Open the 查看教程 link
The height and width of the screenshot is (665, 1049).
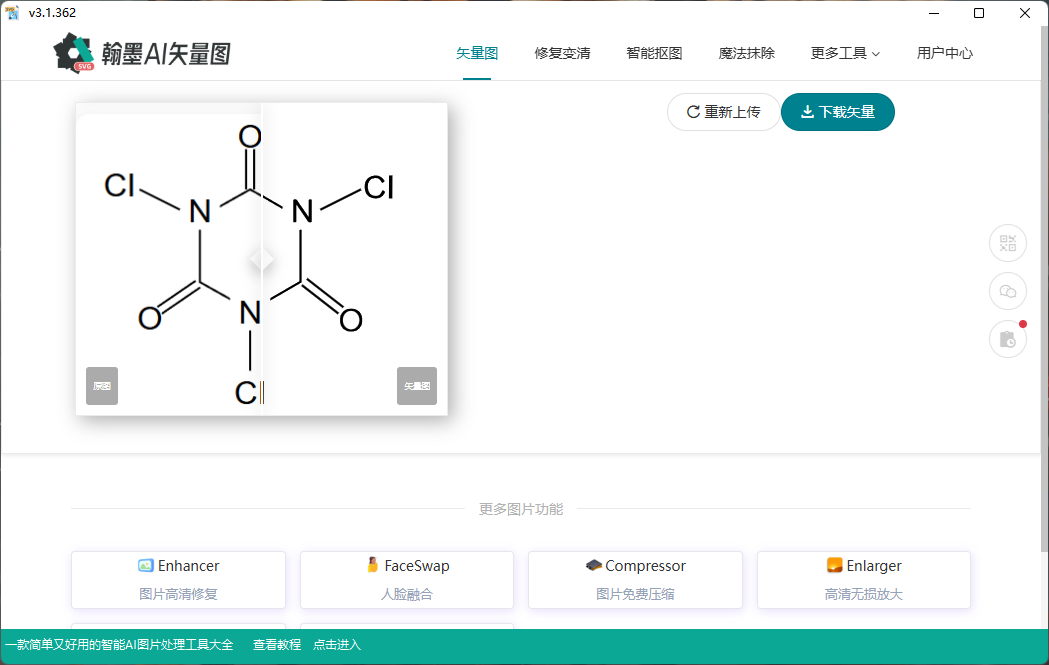[x=276, y=645]
